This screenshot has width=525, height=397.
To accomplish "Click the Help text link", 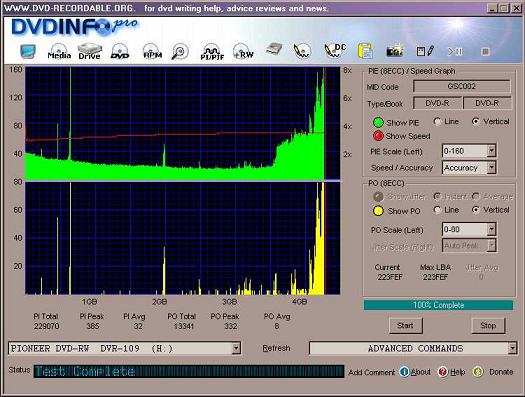I will click(458, 372).
